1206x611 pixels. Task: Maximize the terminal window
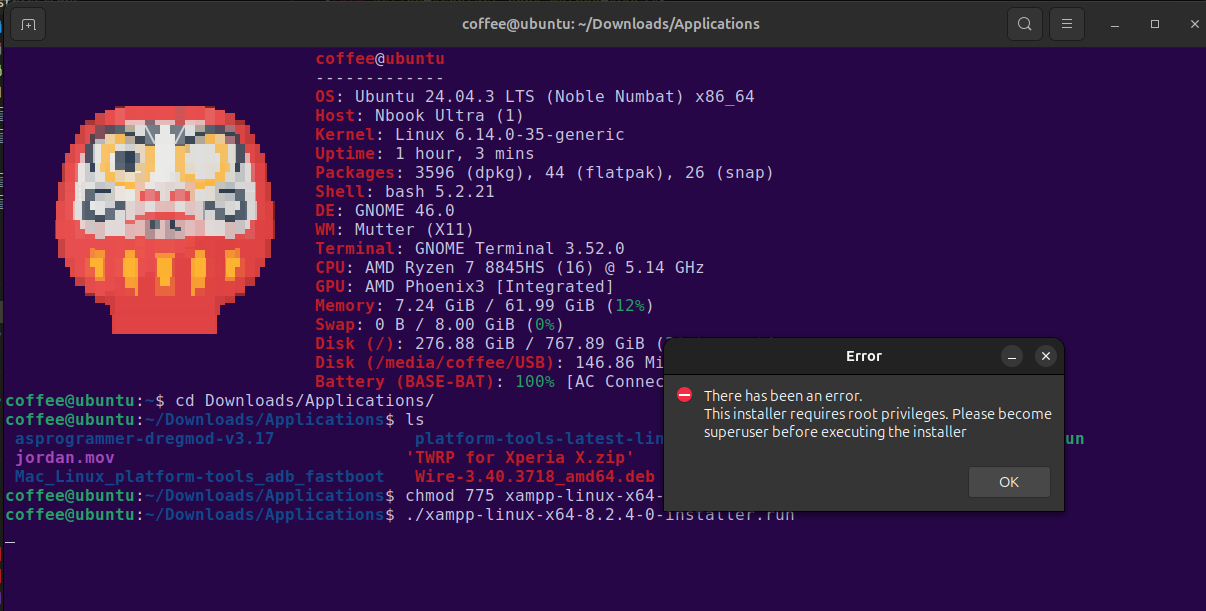point(1155,24)
